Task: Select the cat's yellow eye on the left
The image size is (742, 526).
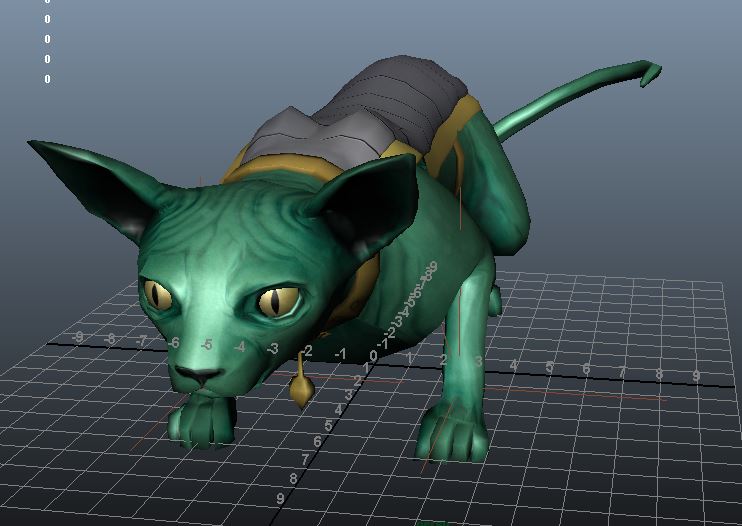Action: click(x=159, y=294)
